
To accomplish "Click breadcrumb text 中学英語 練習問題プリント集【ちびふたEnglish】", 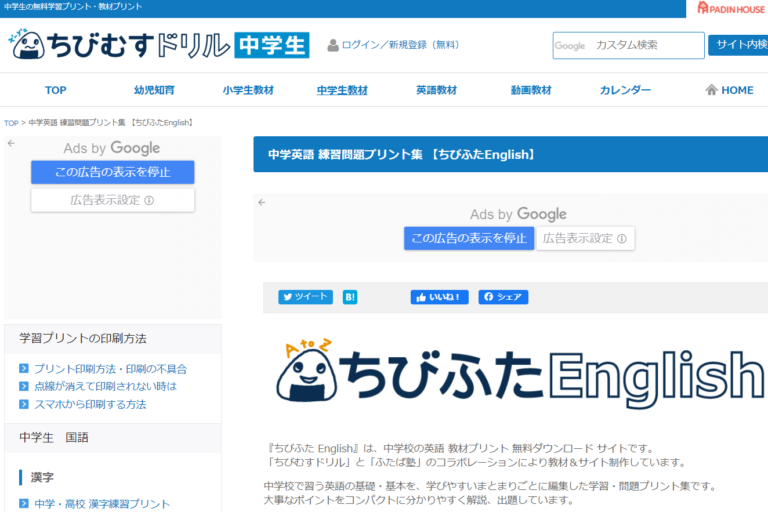I will [x=111, y=122].
